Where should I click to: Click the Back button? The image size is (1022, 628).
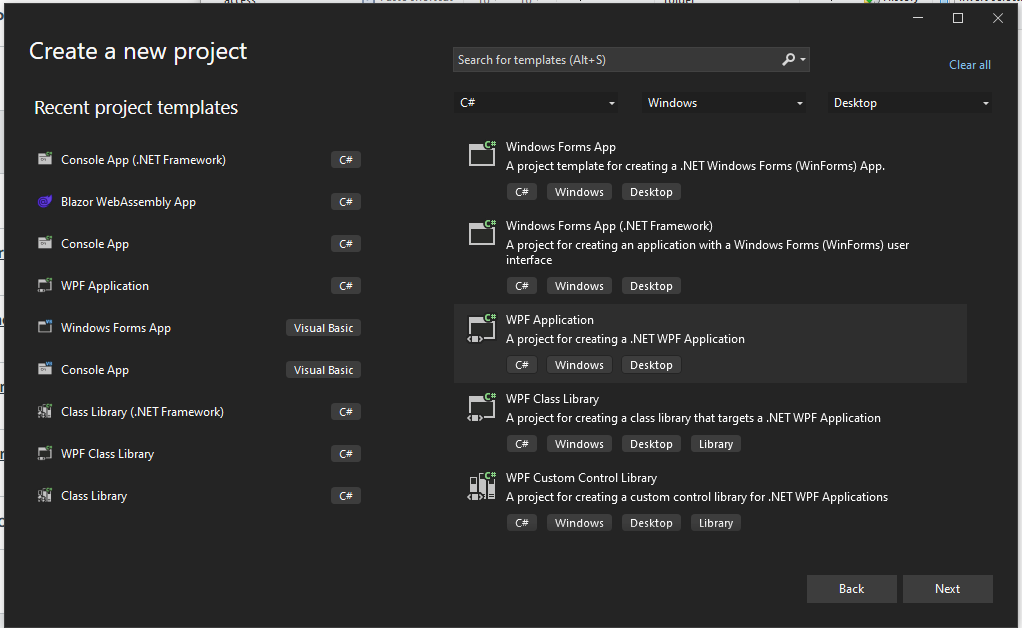851,589
